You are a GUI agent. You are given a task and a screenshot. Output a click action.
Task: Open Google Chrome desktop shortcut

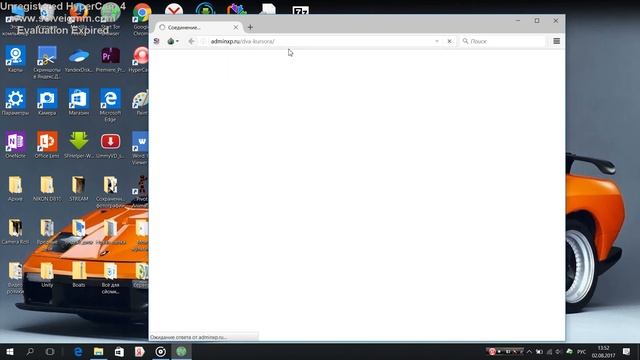pyautogui.click(x=142, y=20)
